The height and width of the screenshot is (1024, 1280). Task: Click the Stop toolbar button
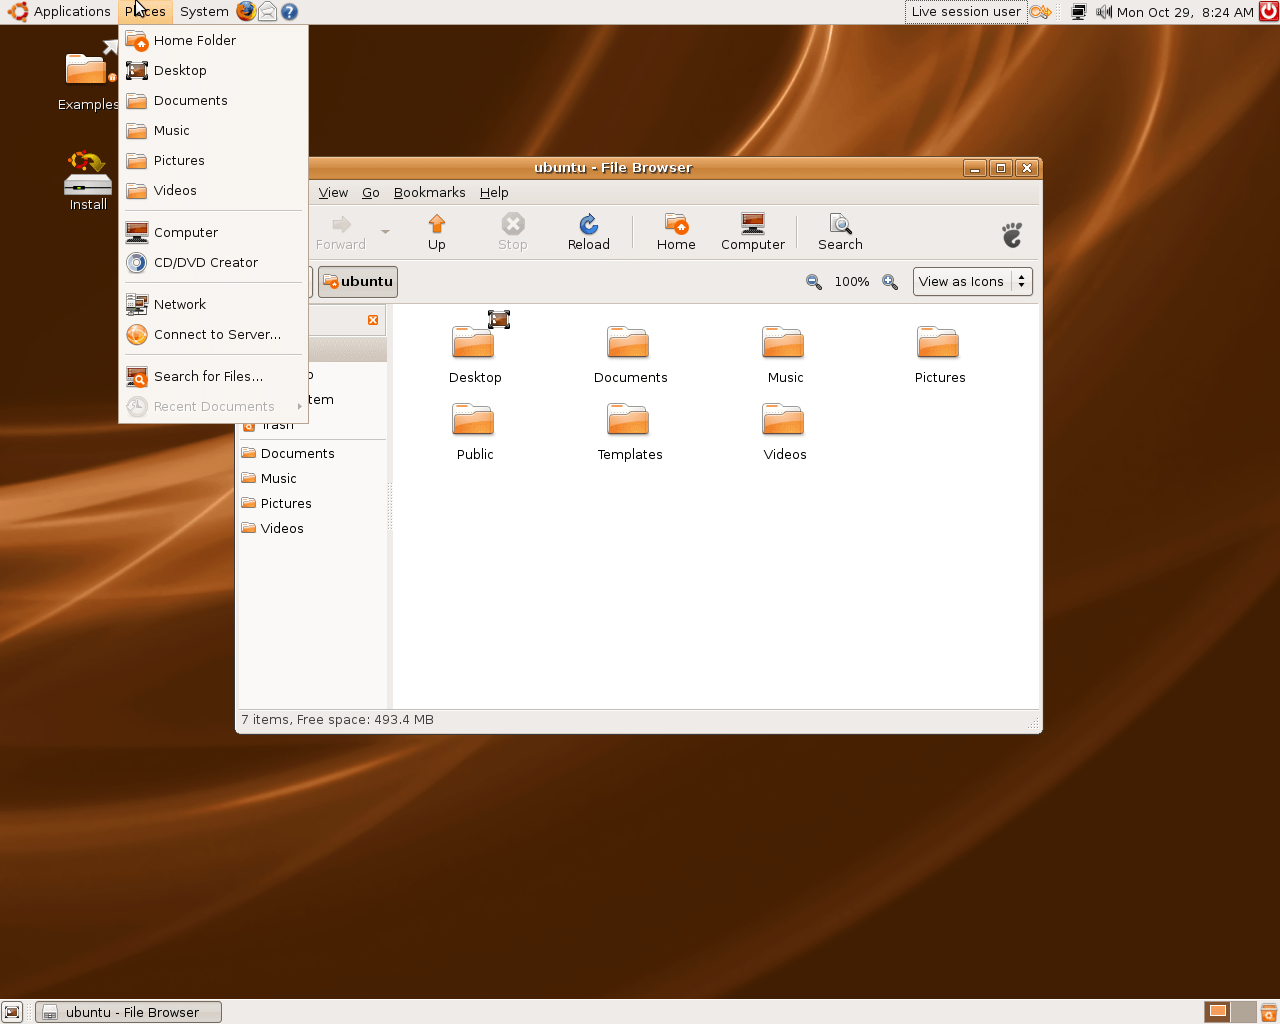tap(513, 232)
